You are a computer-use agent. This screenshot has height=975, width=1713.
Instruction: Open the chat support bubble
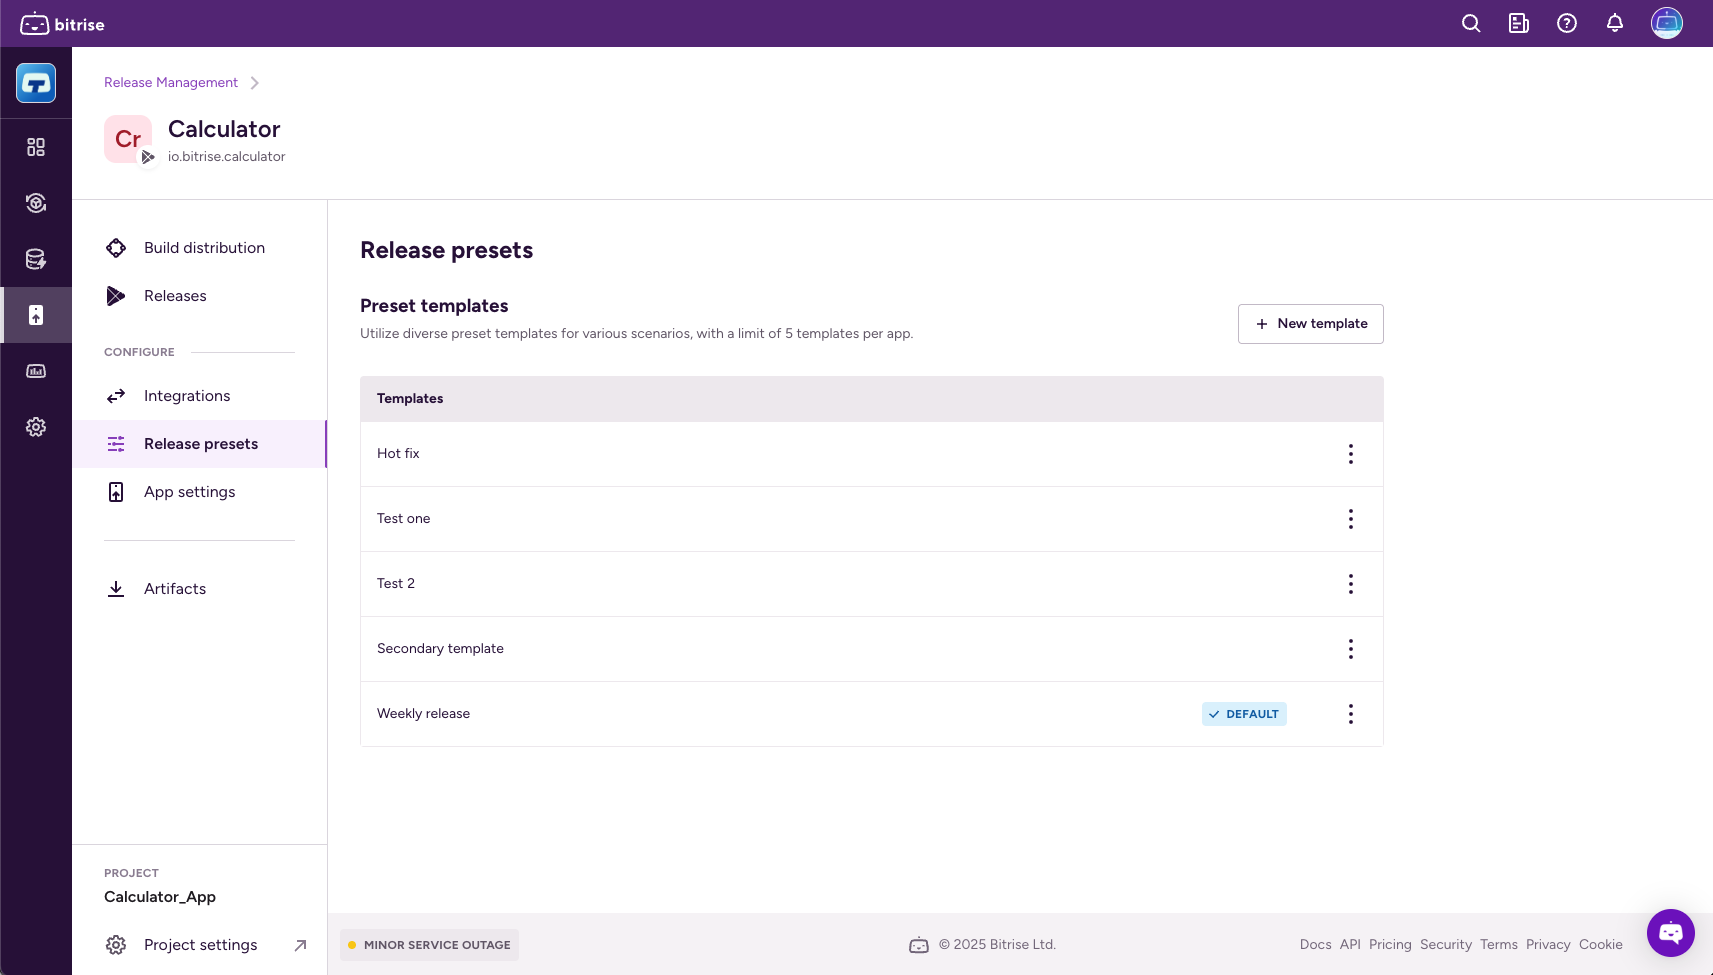point(1670,932)
